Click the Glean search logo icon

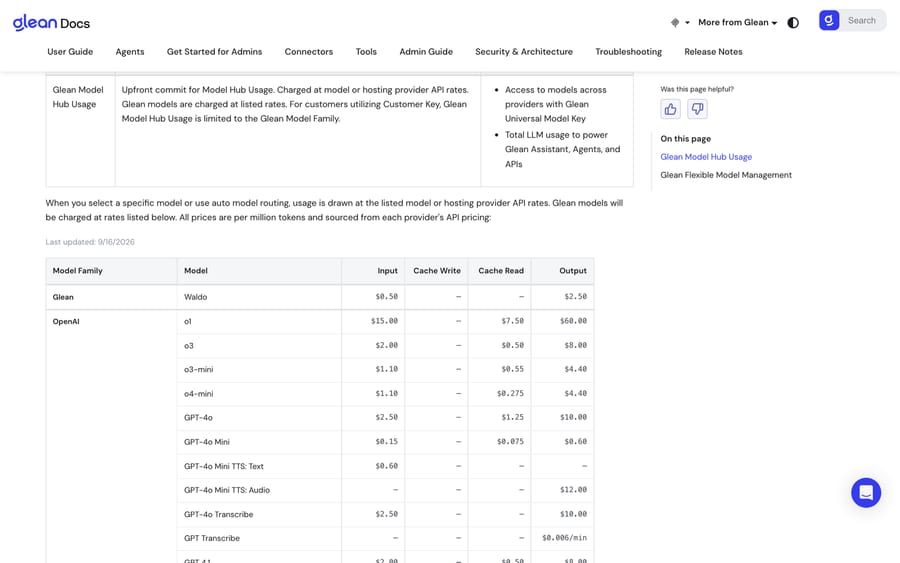[x=829, y=21]
